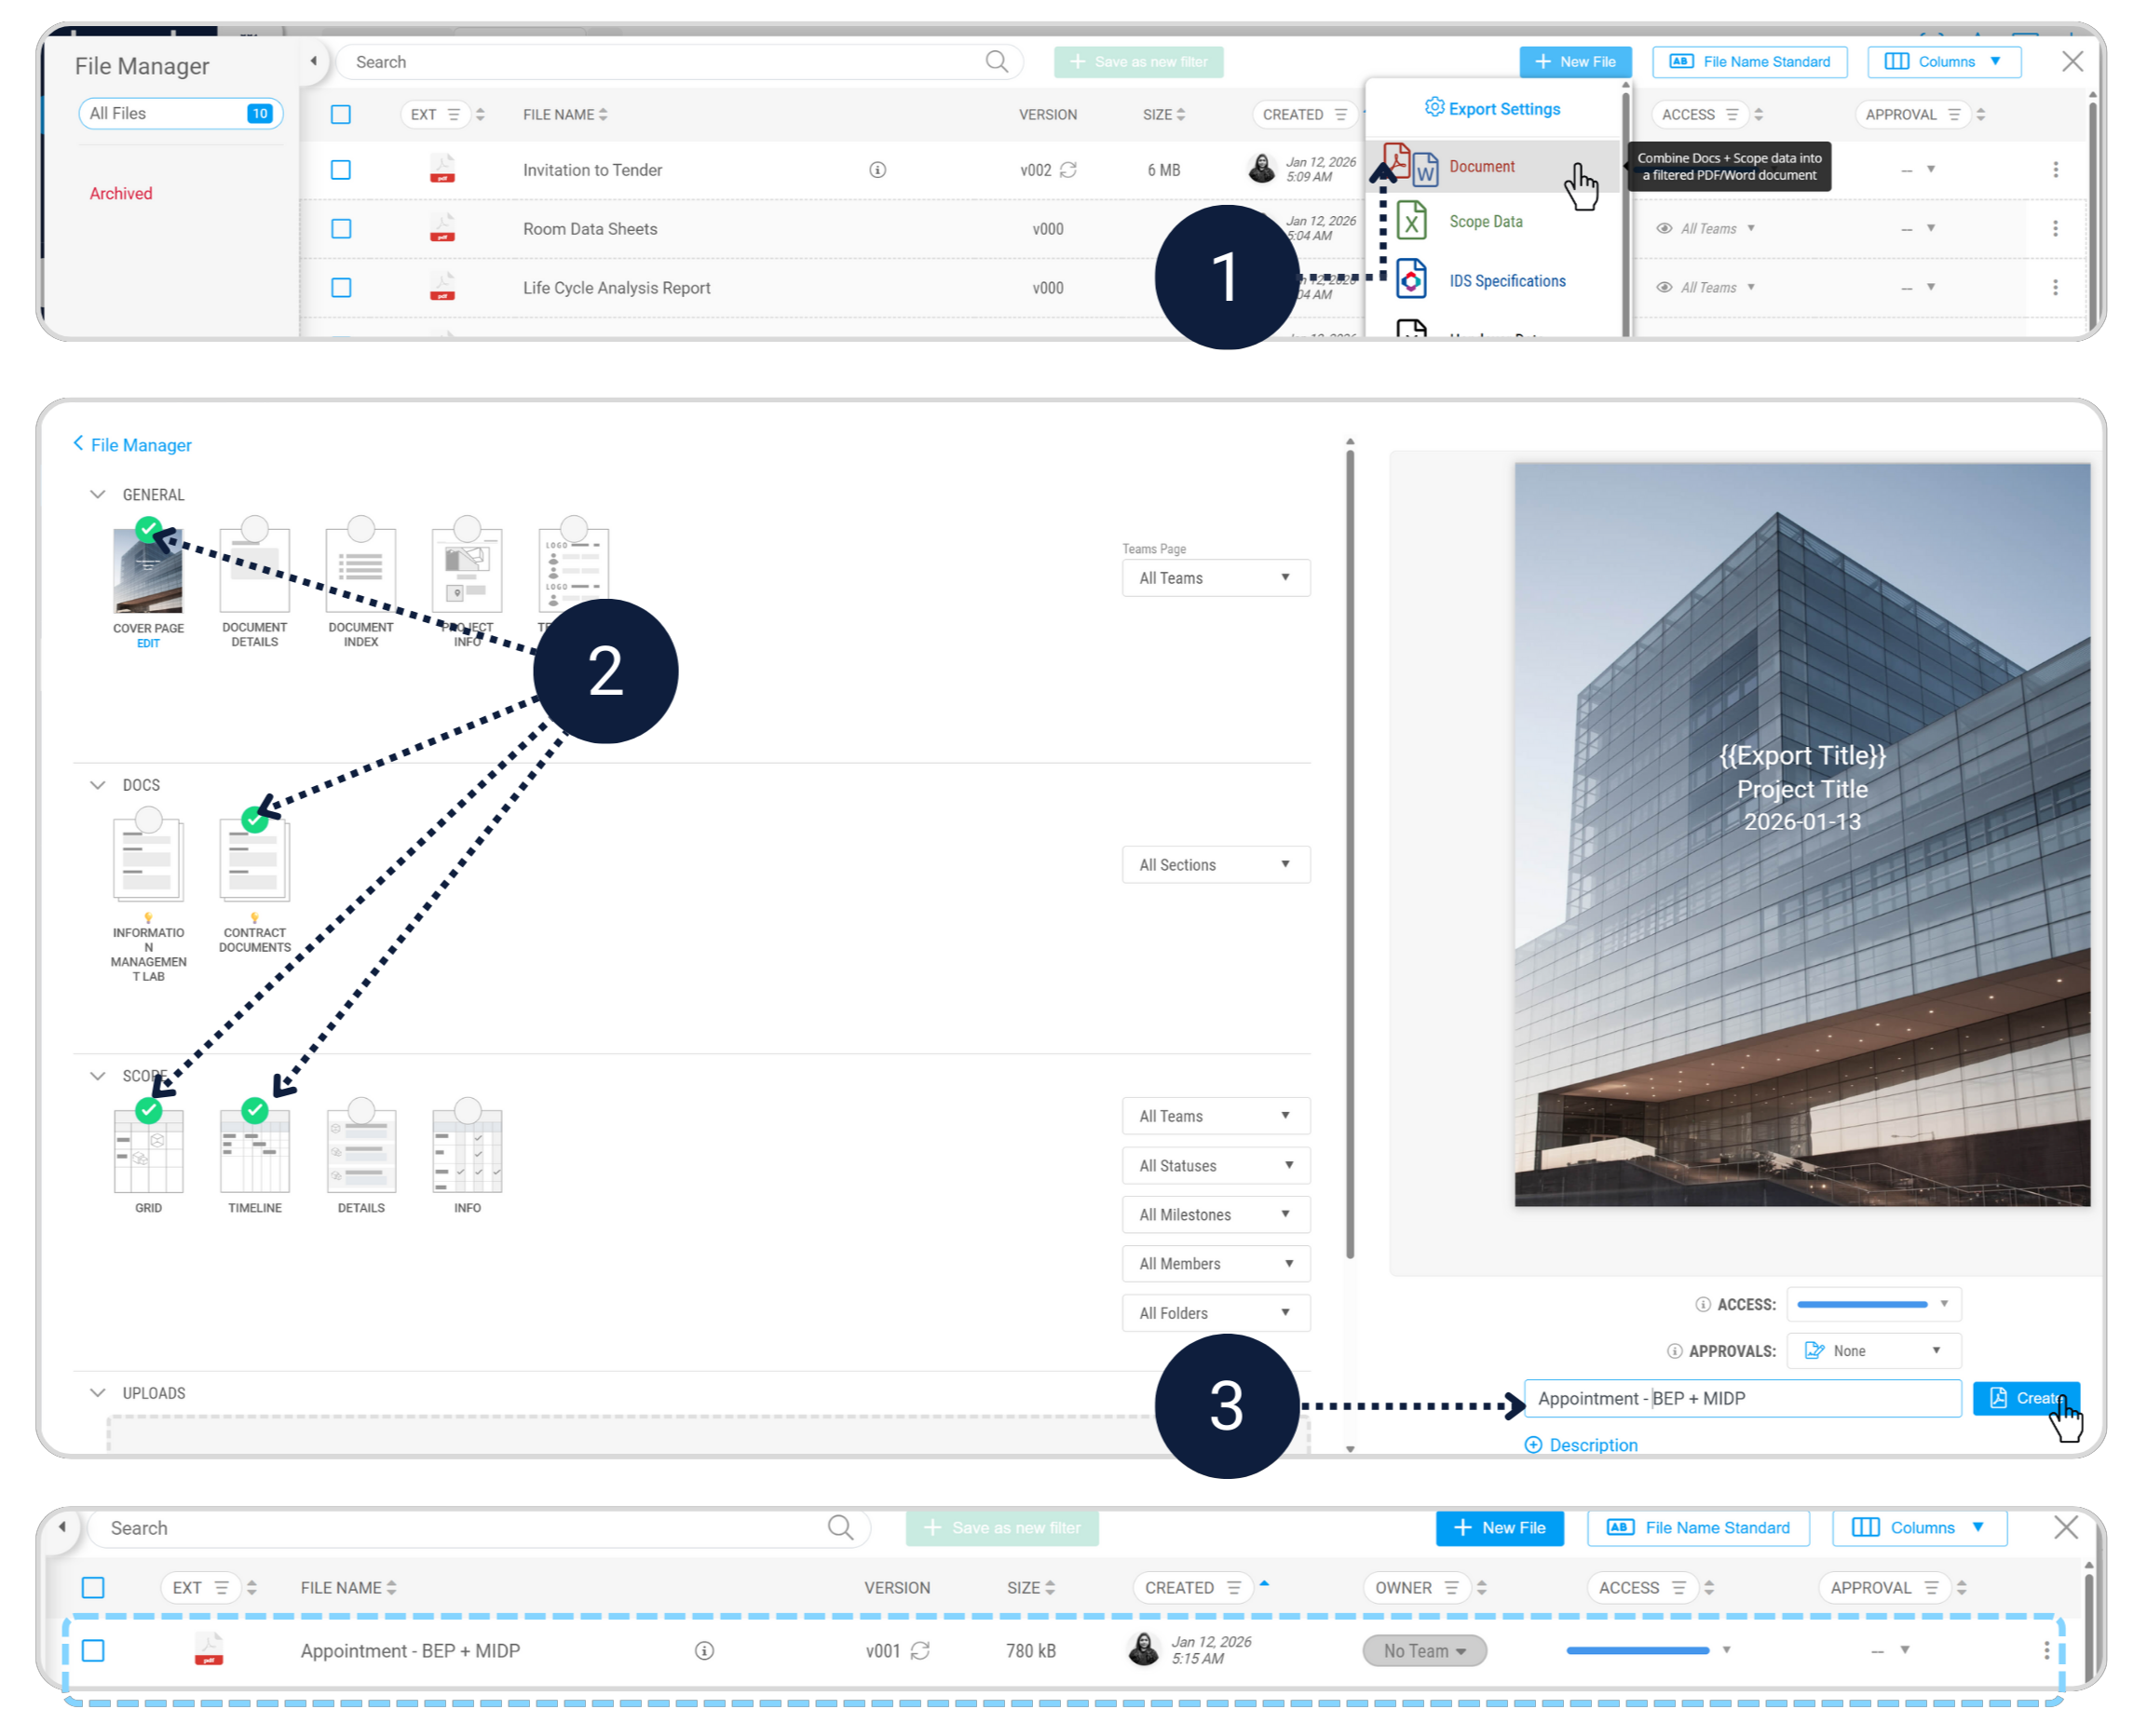Click the Create button
This screenshot has height=1736, width=2134.
2025,1398
